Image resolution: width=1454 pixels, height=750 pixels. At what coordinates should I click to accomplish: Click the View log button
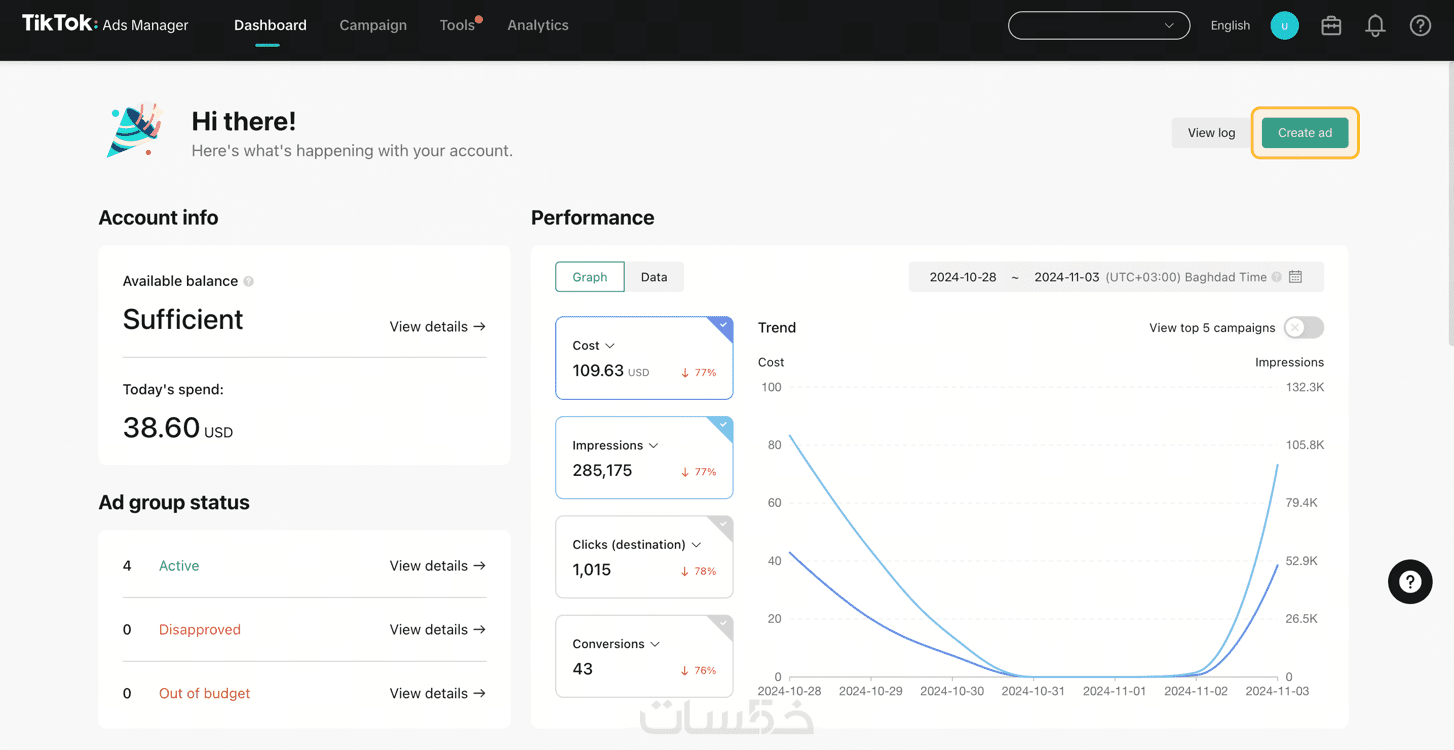point(1211,133)
